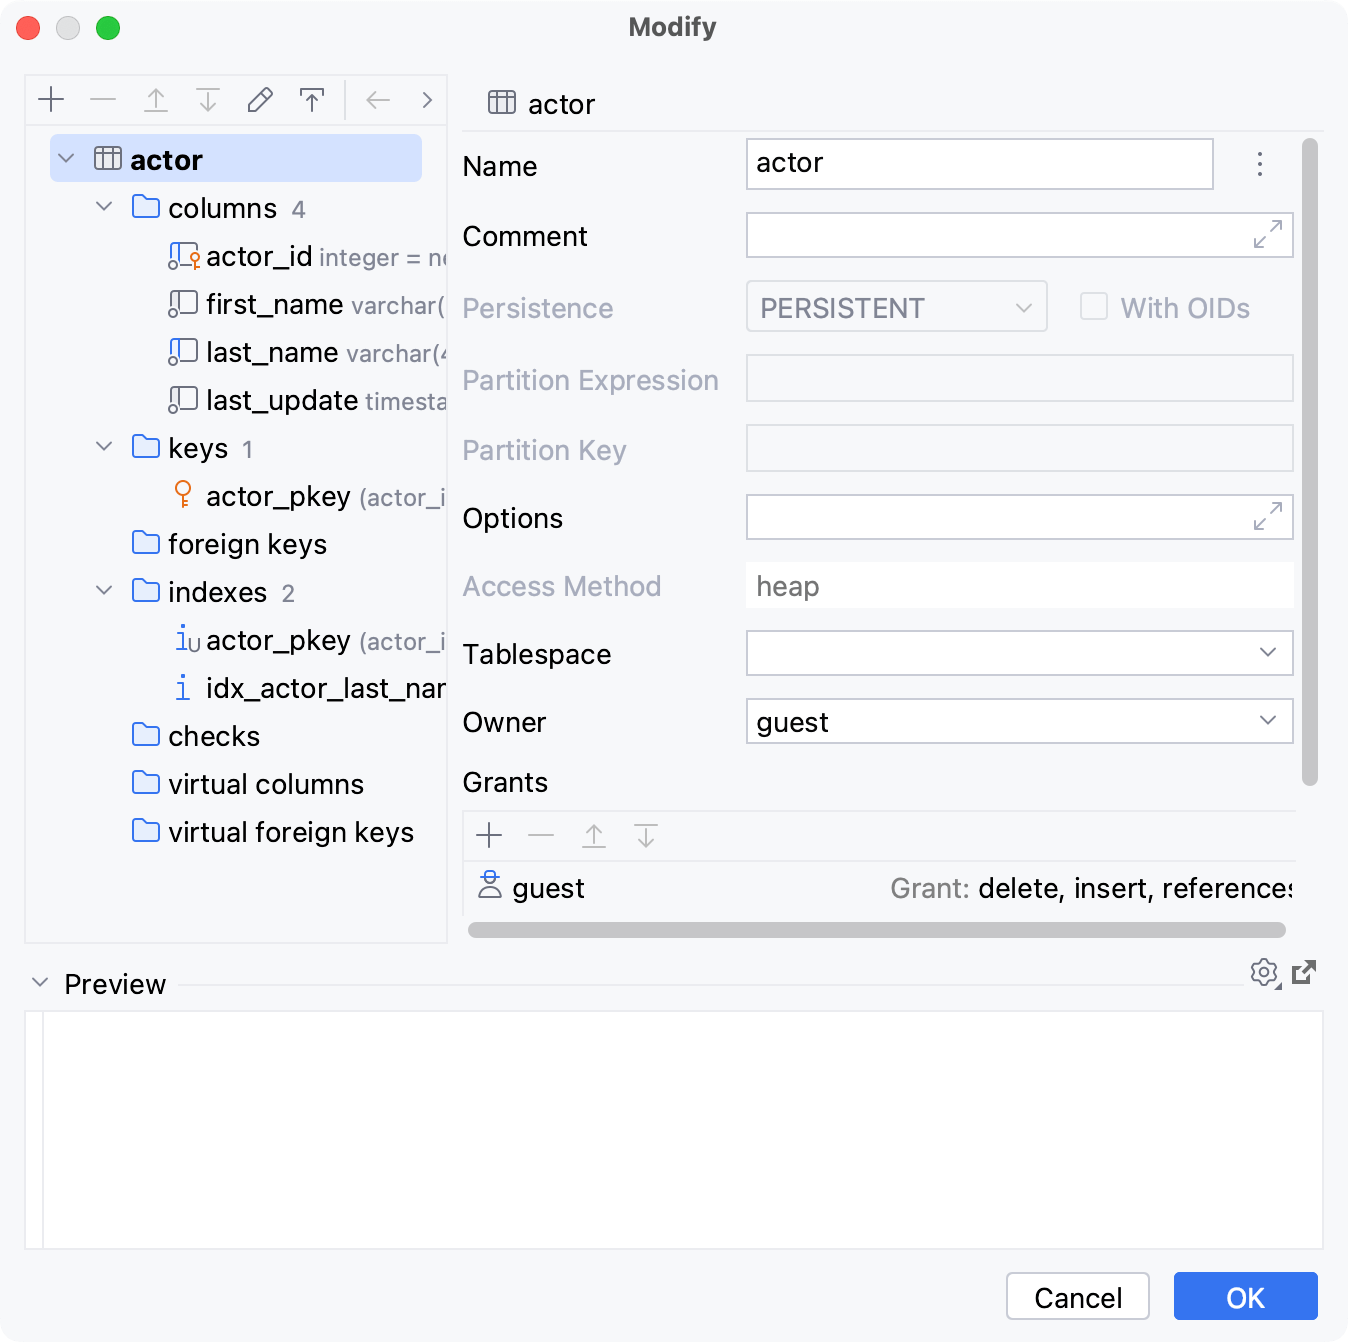
Task: Click the remove grant icon in Grants section
Action: tap(541, 835)
